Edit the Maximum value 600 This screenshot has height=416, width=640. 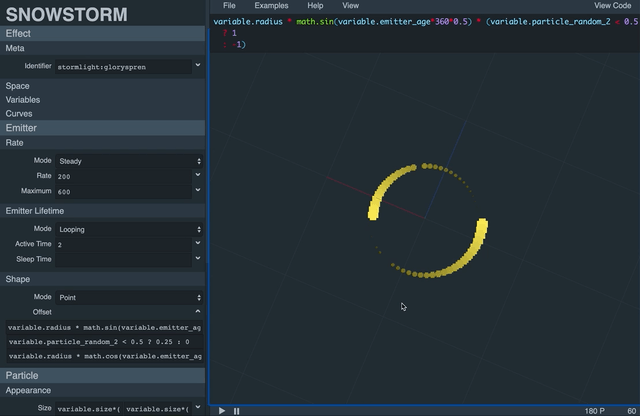click(x=123, y=191)
